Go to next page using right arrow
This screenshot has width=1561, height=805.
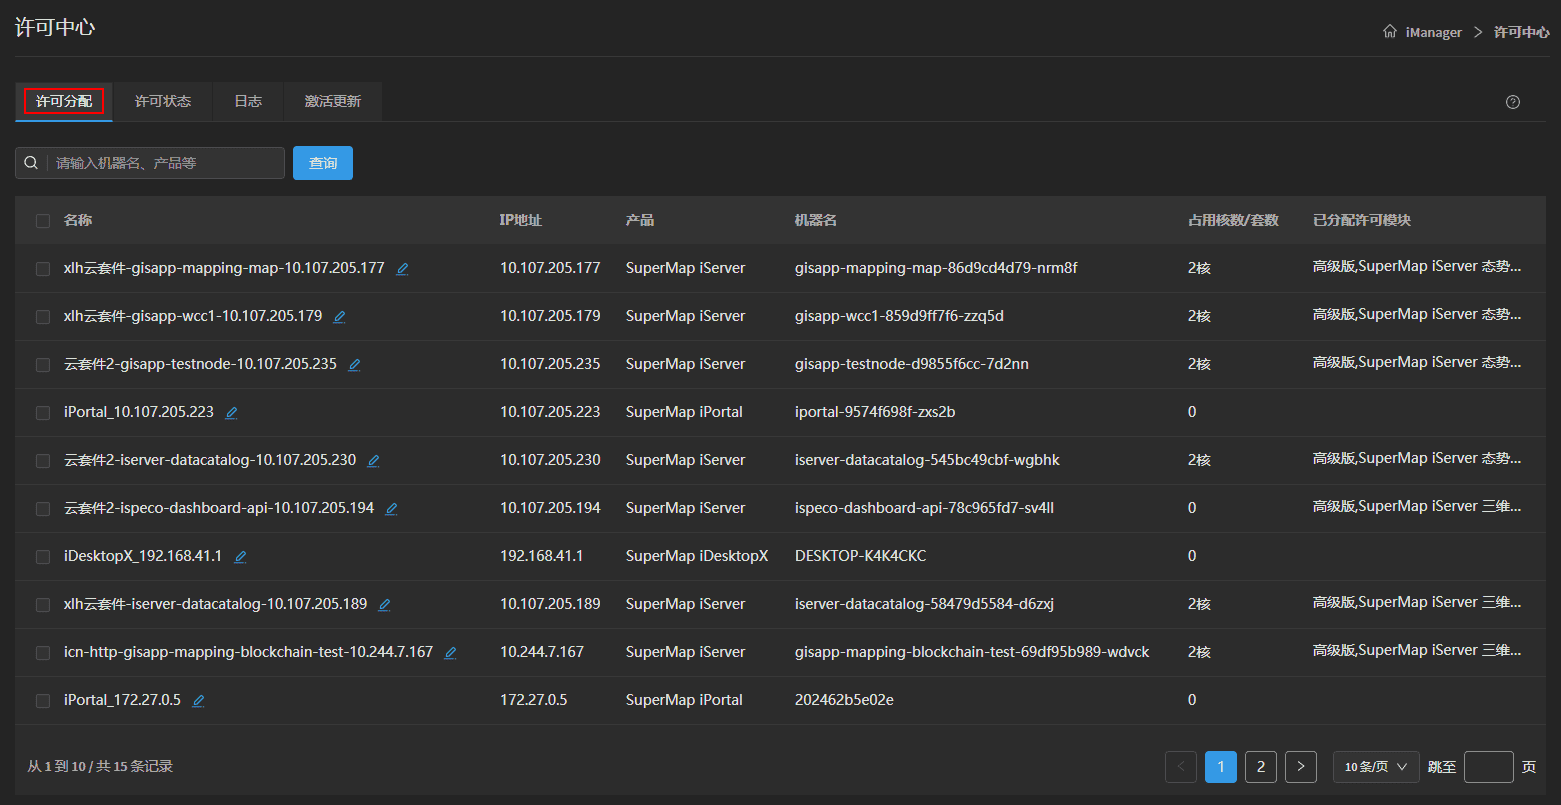click(x=1300, y=767)
